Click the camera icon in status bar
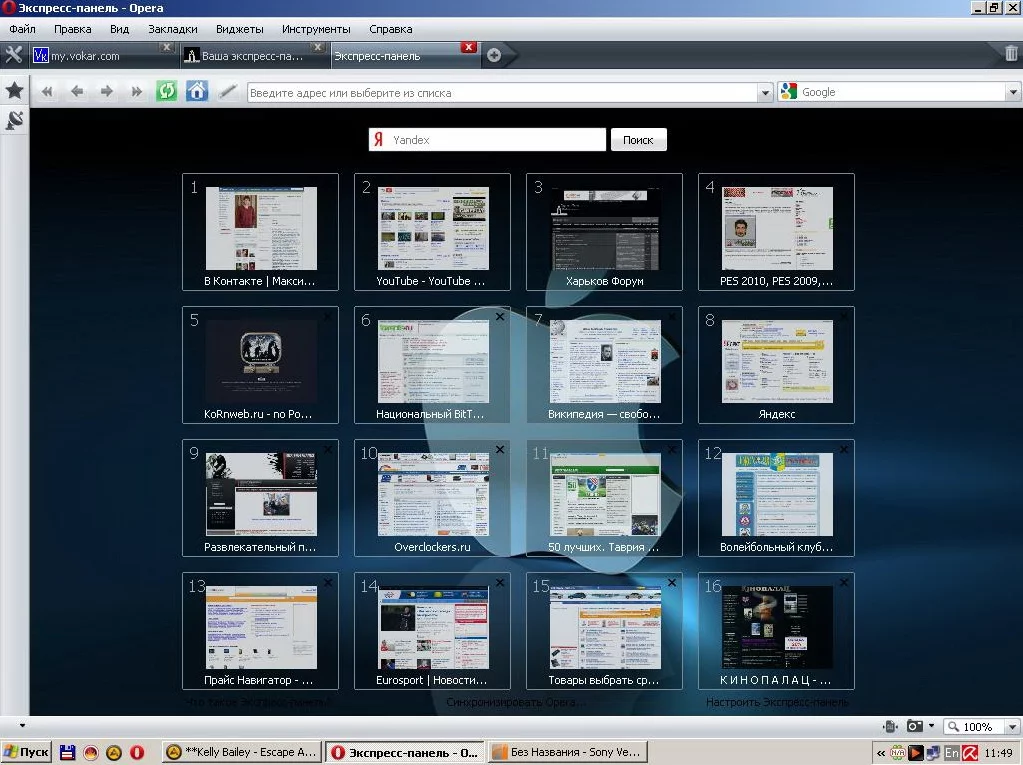Viewport: 1023px width, 765px height. click(x=915, y=726)
